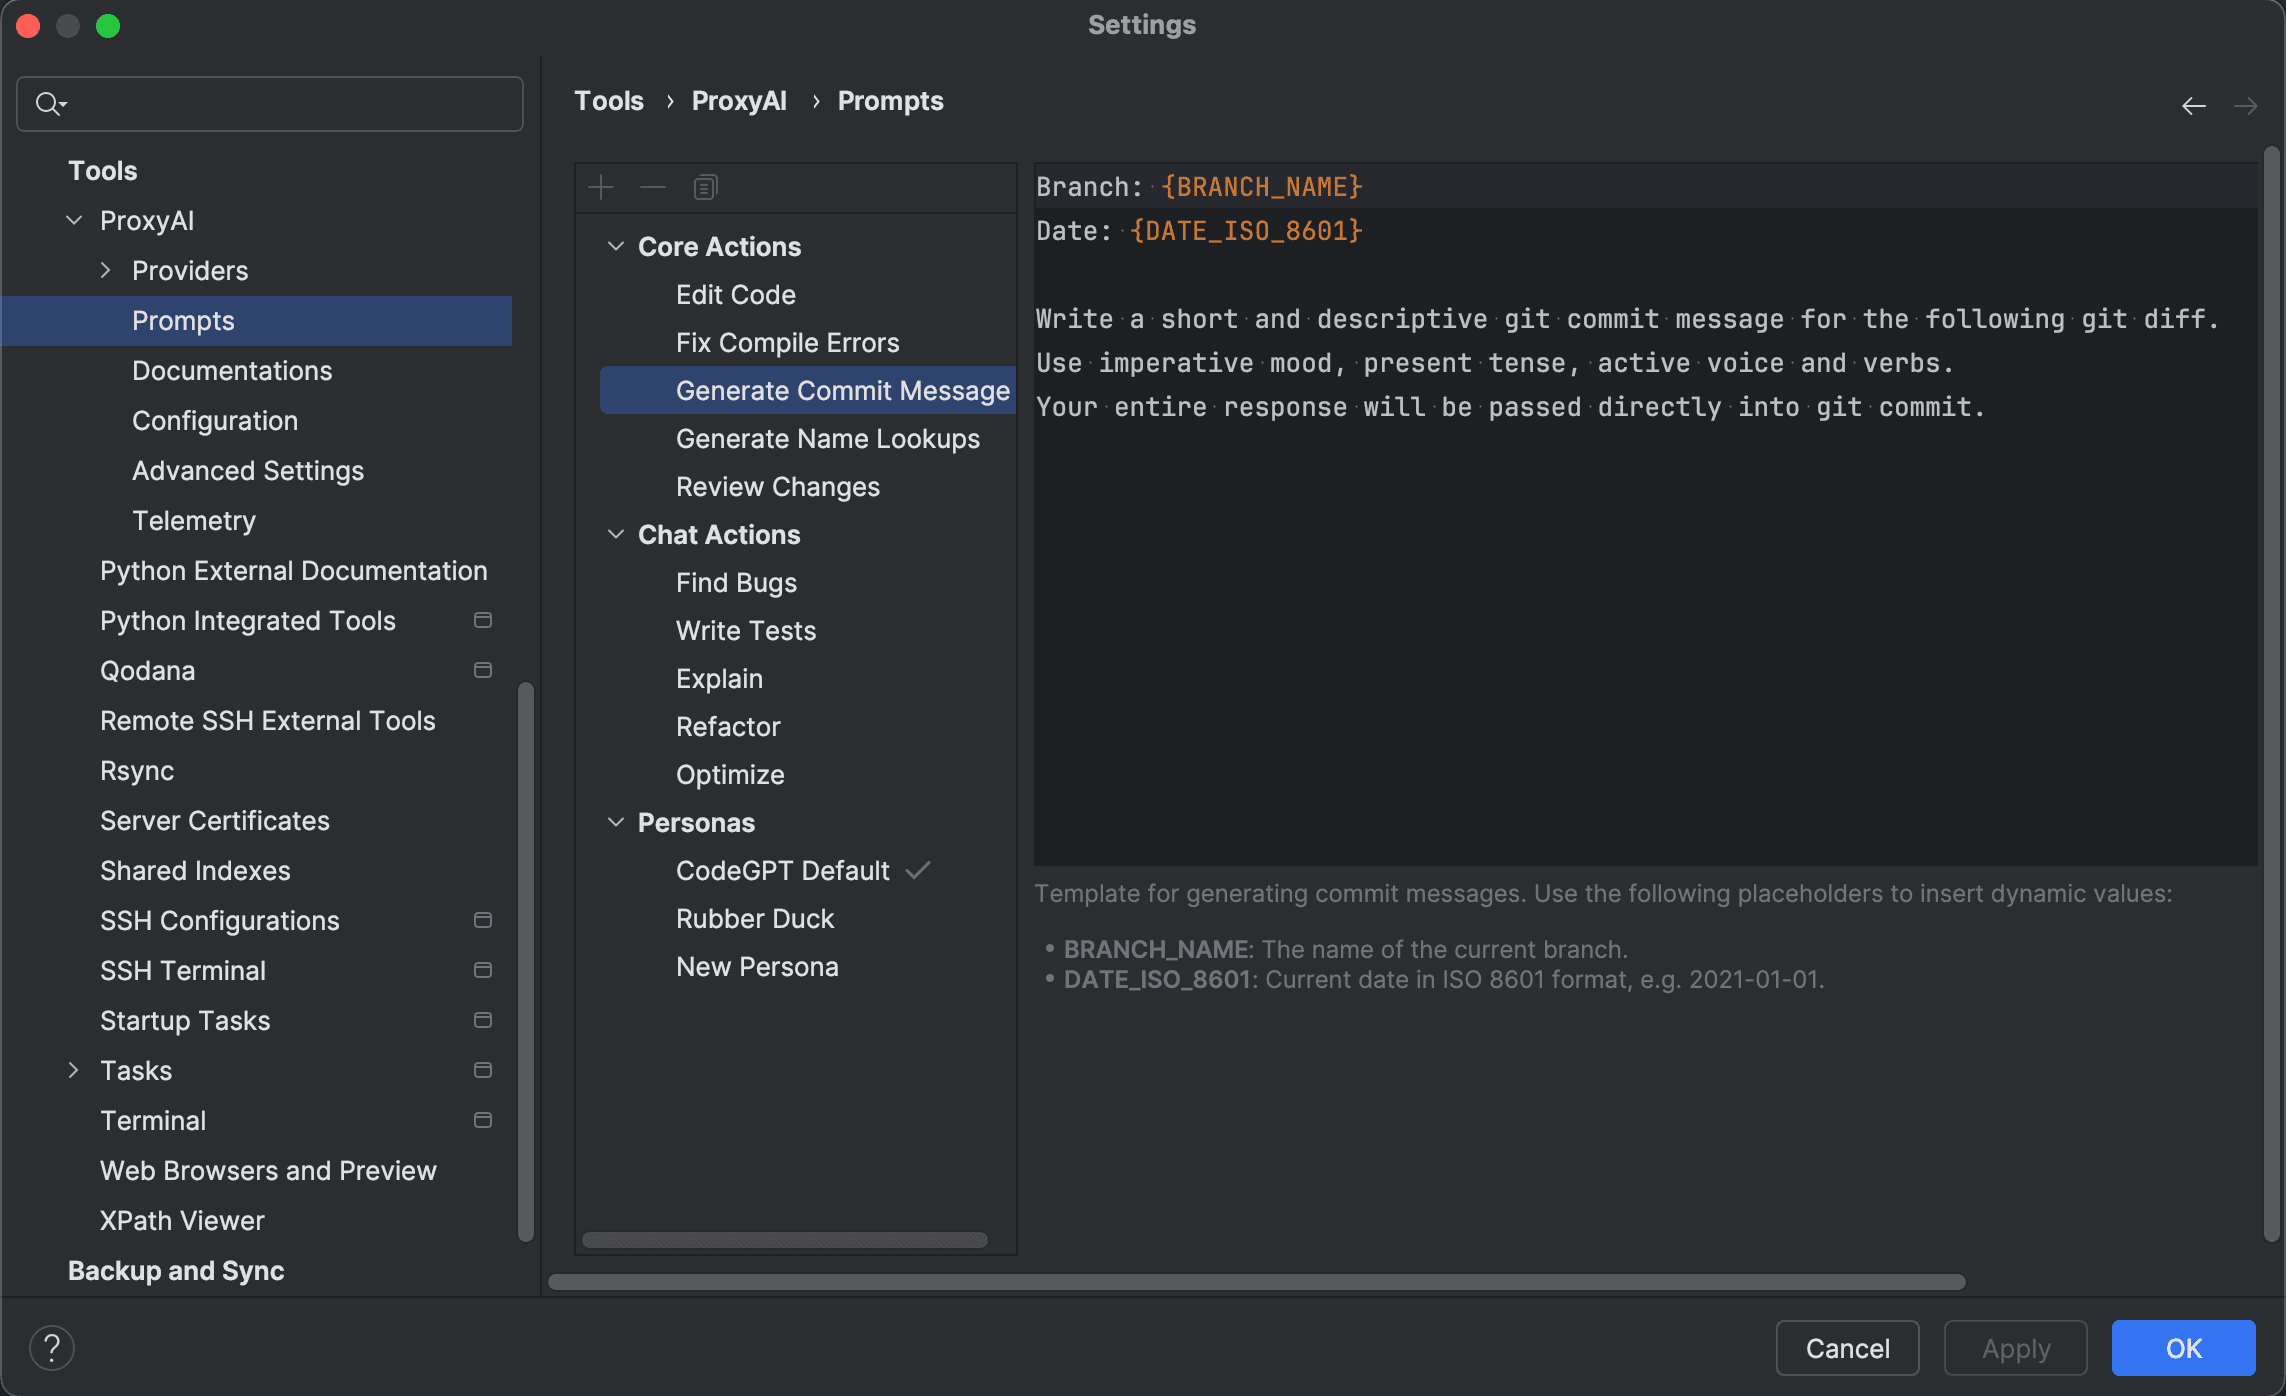Screen dimensions: 2286x1396
Task: Duplicate the selected prompt via the copy icon
Action: click(x=705, y=187)
